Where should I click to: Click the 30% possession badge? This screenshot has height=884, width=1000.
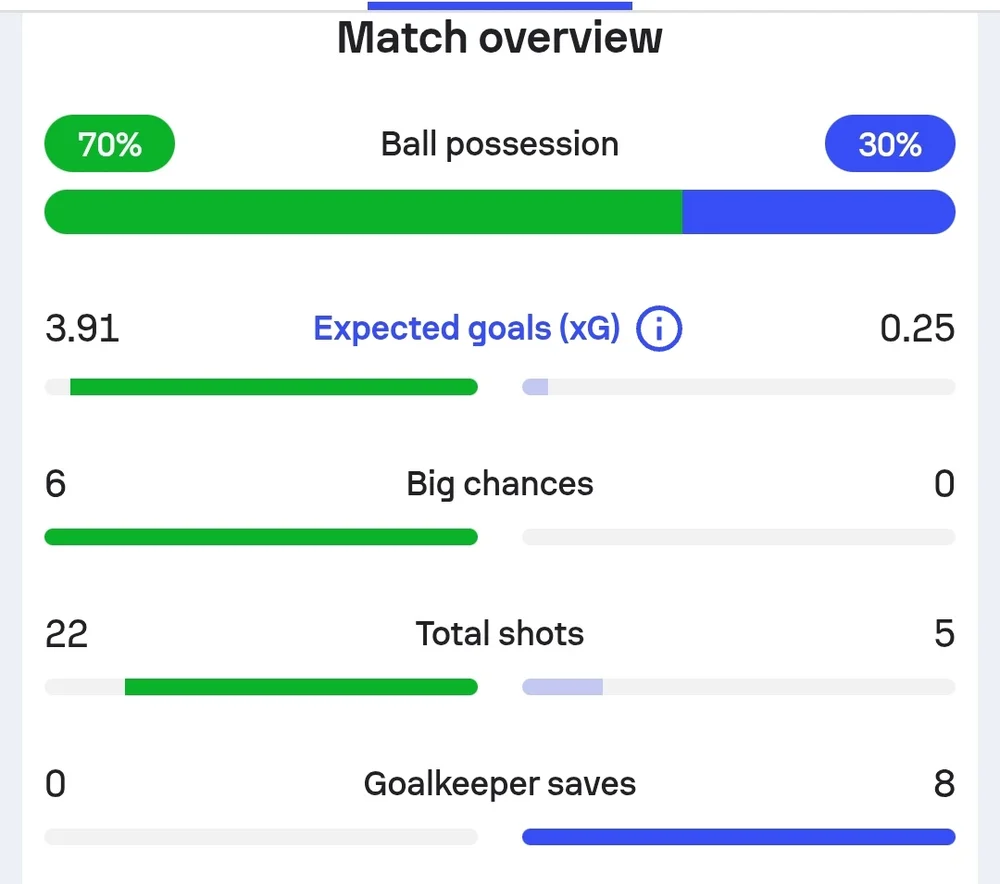click(x=890, y=144)
